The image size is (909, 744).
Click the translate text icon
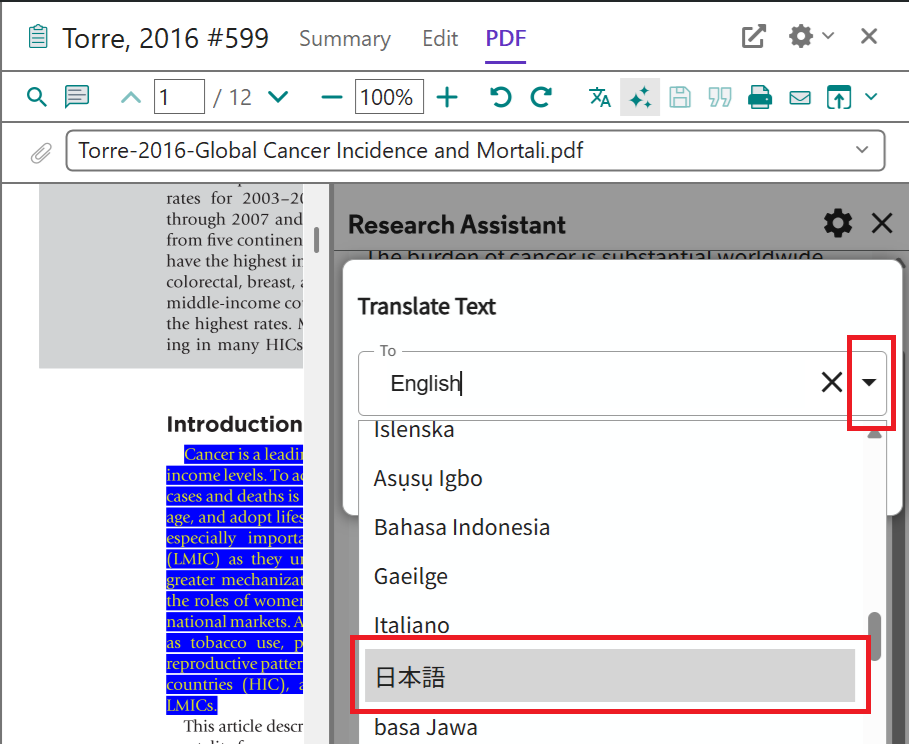click(600, 97)
